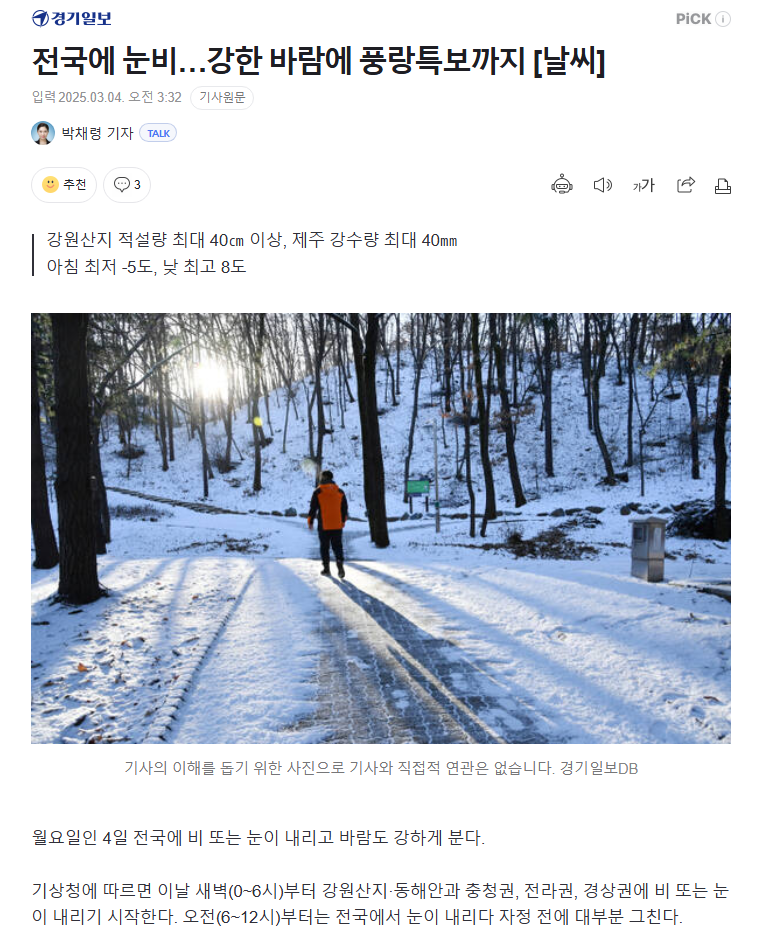Open reporter name 박채령 기자
The height and width of the screenshot is (939, 760).
coord(98,133)
